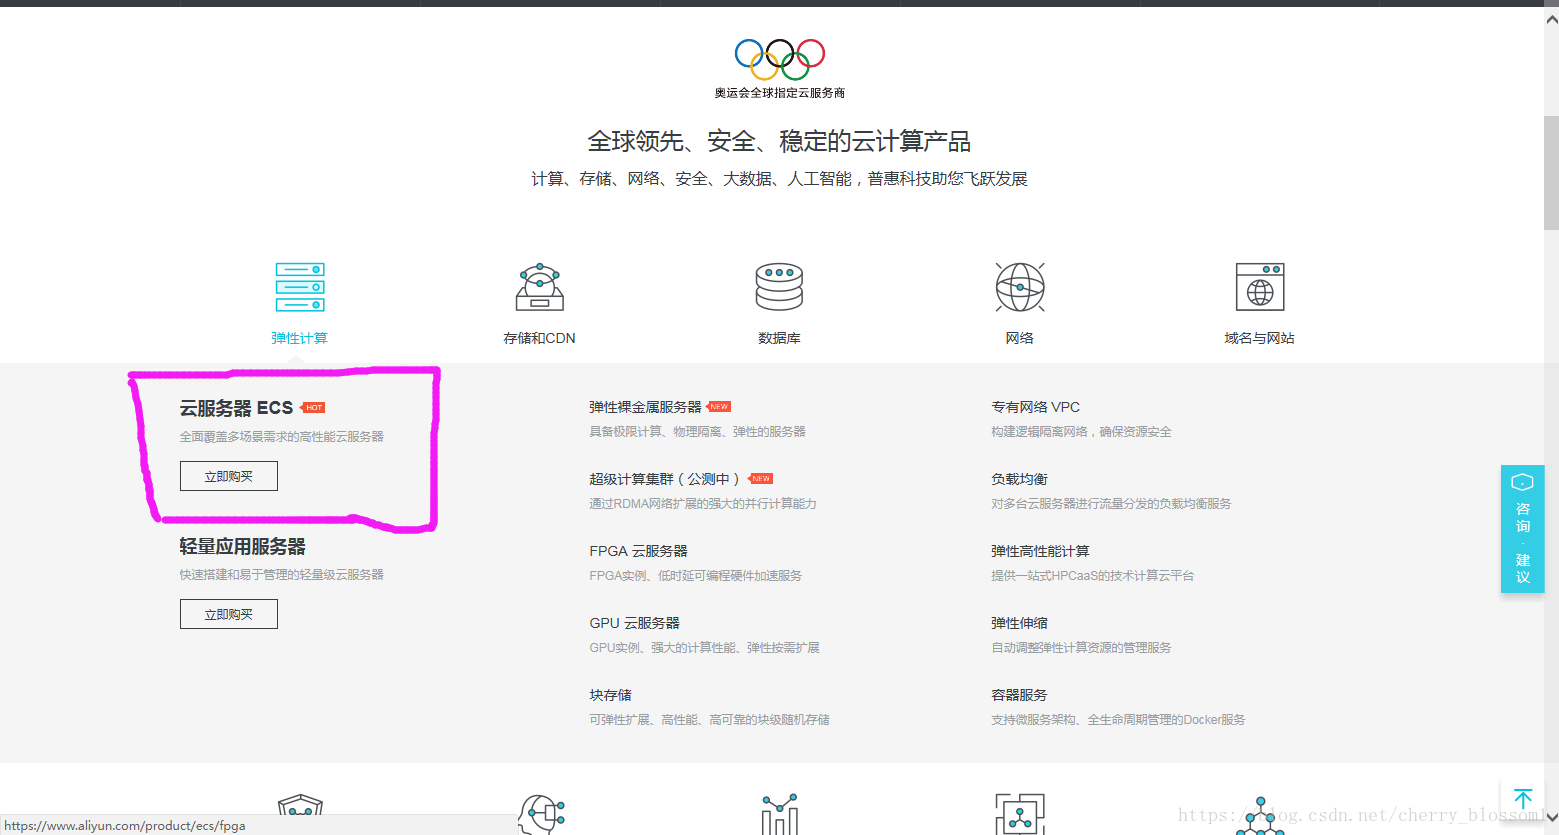This screenshot has width=1559, height=835.
Task: Open the 容器服务 product link
Action: pos(1020,695)
